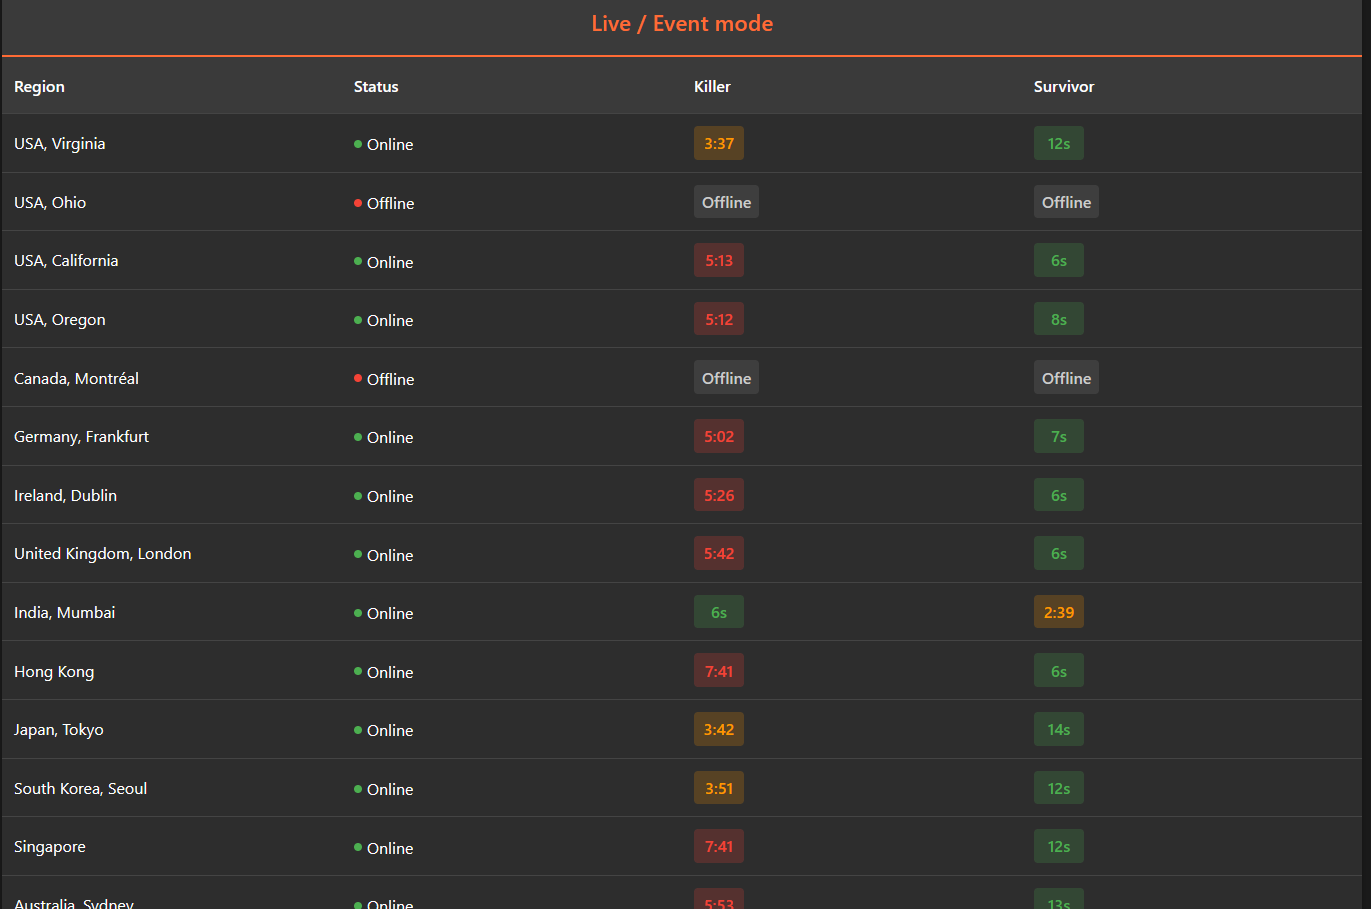Screen dimensions: 1371x909
Task: Click the India, Mumbai region name
Action: (x=64, y=612)
